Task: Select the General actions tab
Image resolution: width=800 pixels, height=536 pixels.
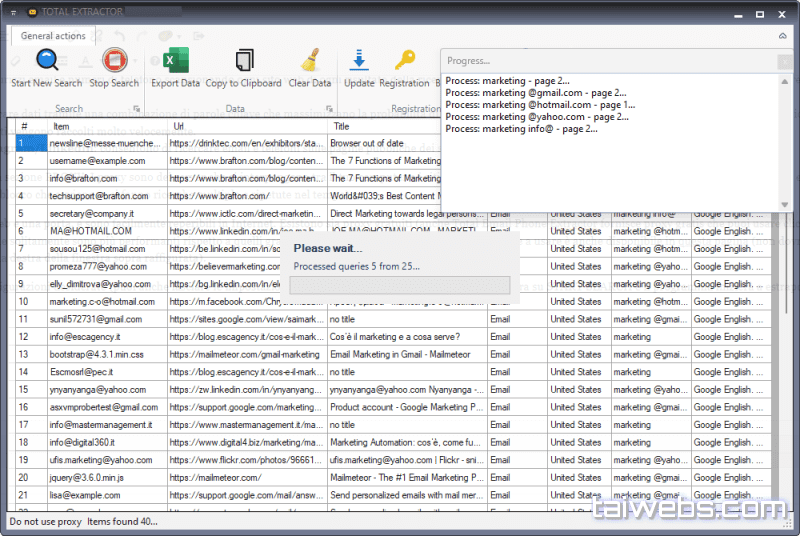Action: pos(53,36)
